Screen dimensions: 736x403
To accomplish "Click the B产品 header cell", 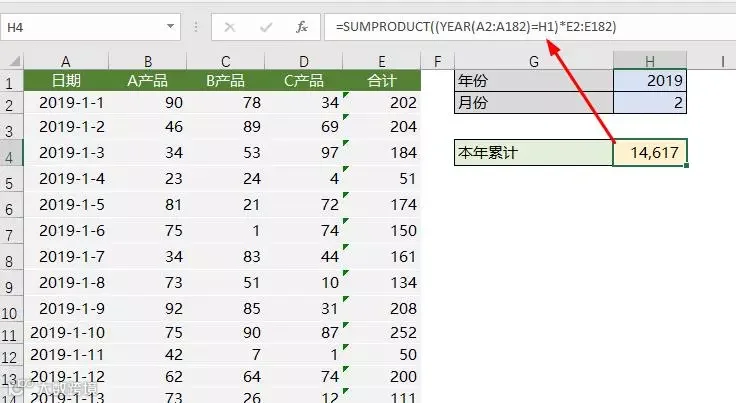I will point(226,81).
